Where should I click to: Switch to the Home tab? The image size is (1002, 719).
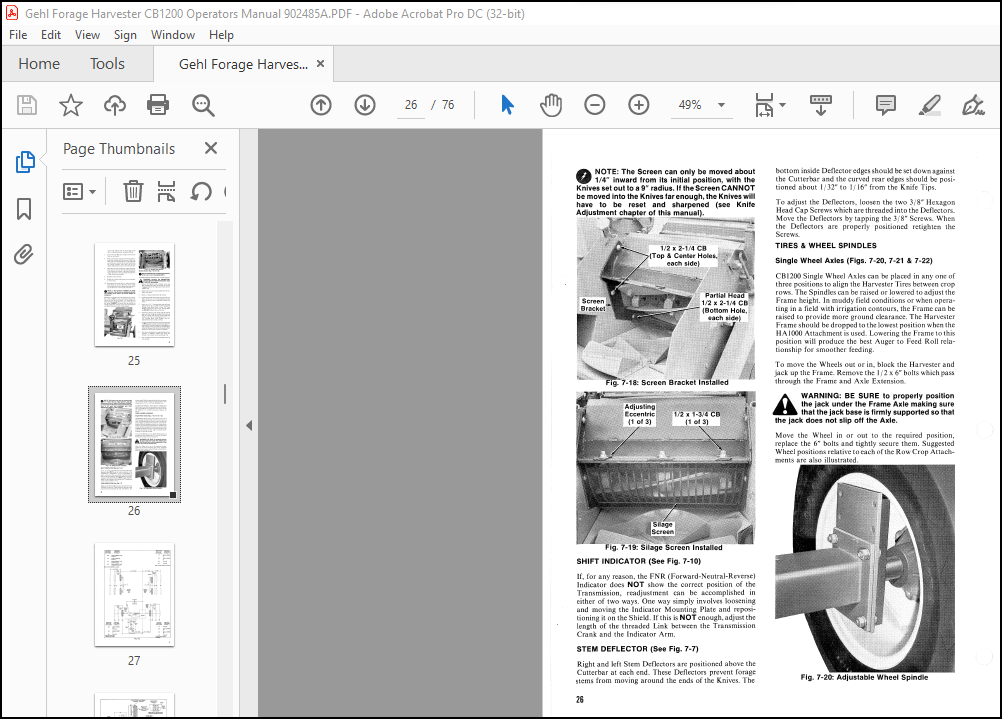click(x=39, y=64)
